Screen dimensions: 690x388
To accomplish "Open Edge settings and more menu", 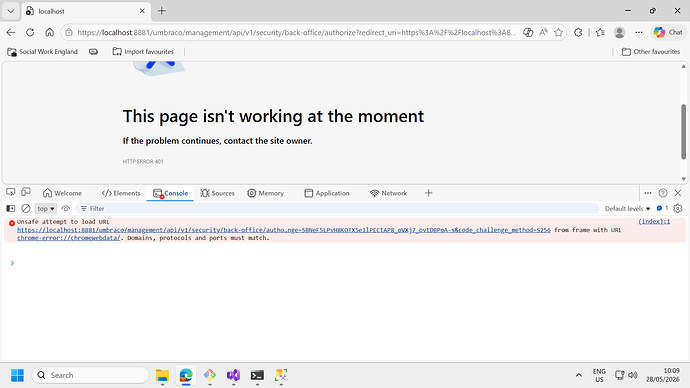I will [x=639, y=32].
